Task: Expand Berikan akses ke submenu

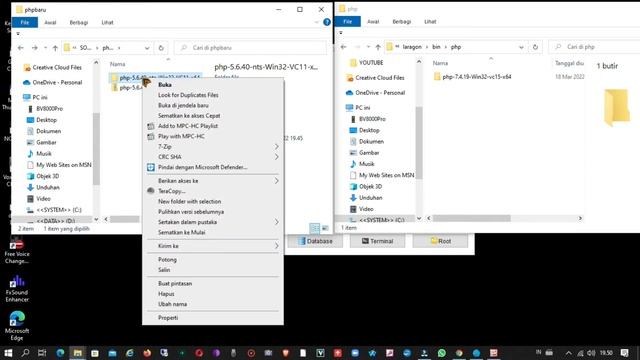Action: coord(213,181)
